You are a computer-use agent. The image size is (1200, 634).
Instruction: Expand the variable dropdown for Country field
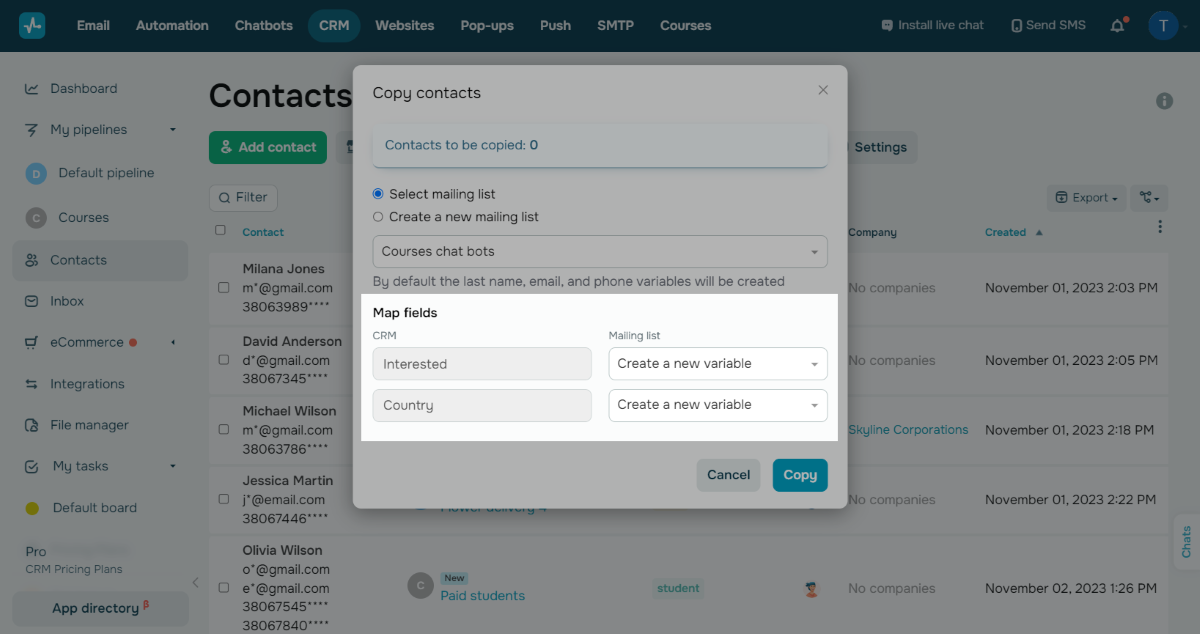pos(718,405)
